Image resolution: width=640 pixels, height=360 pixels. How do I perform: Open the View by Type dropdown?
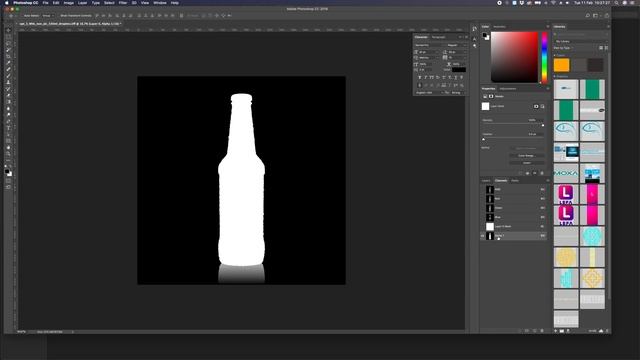tap(564, 48)
